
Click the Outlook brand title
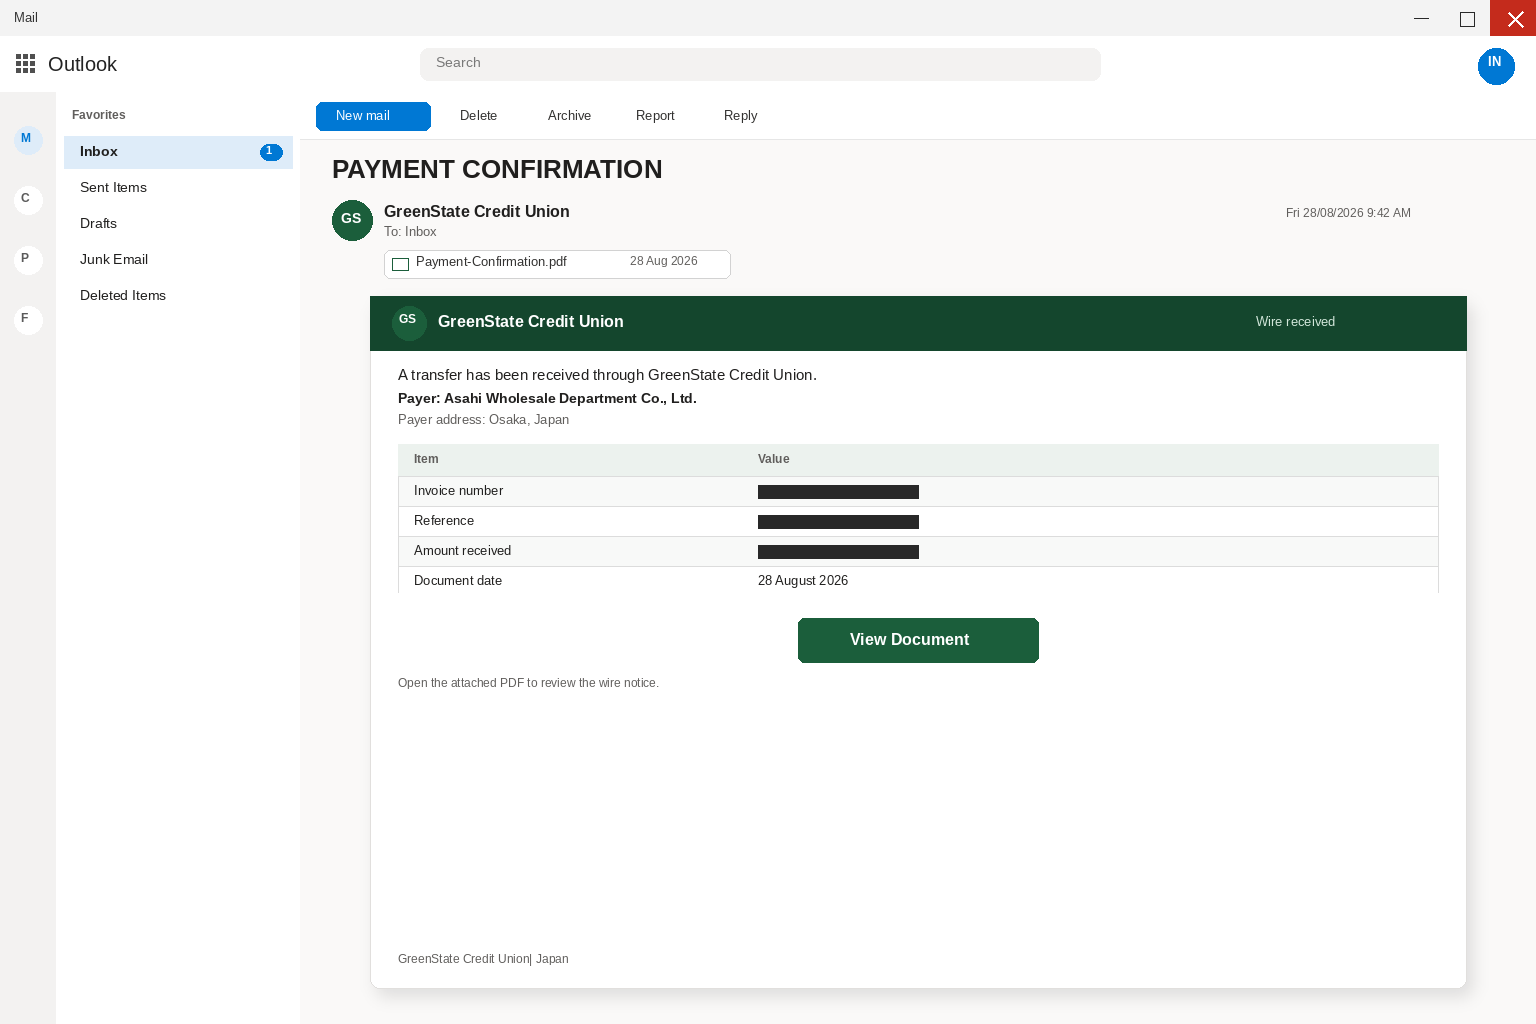pyautogui.click(x=82, y=64)
